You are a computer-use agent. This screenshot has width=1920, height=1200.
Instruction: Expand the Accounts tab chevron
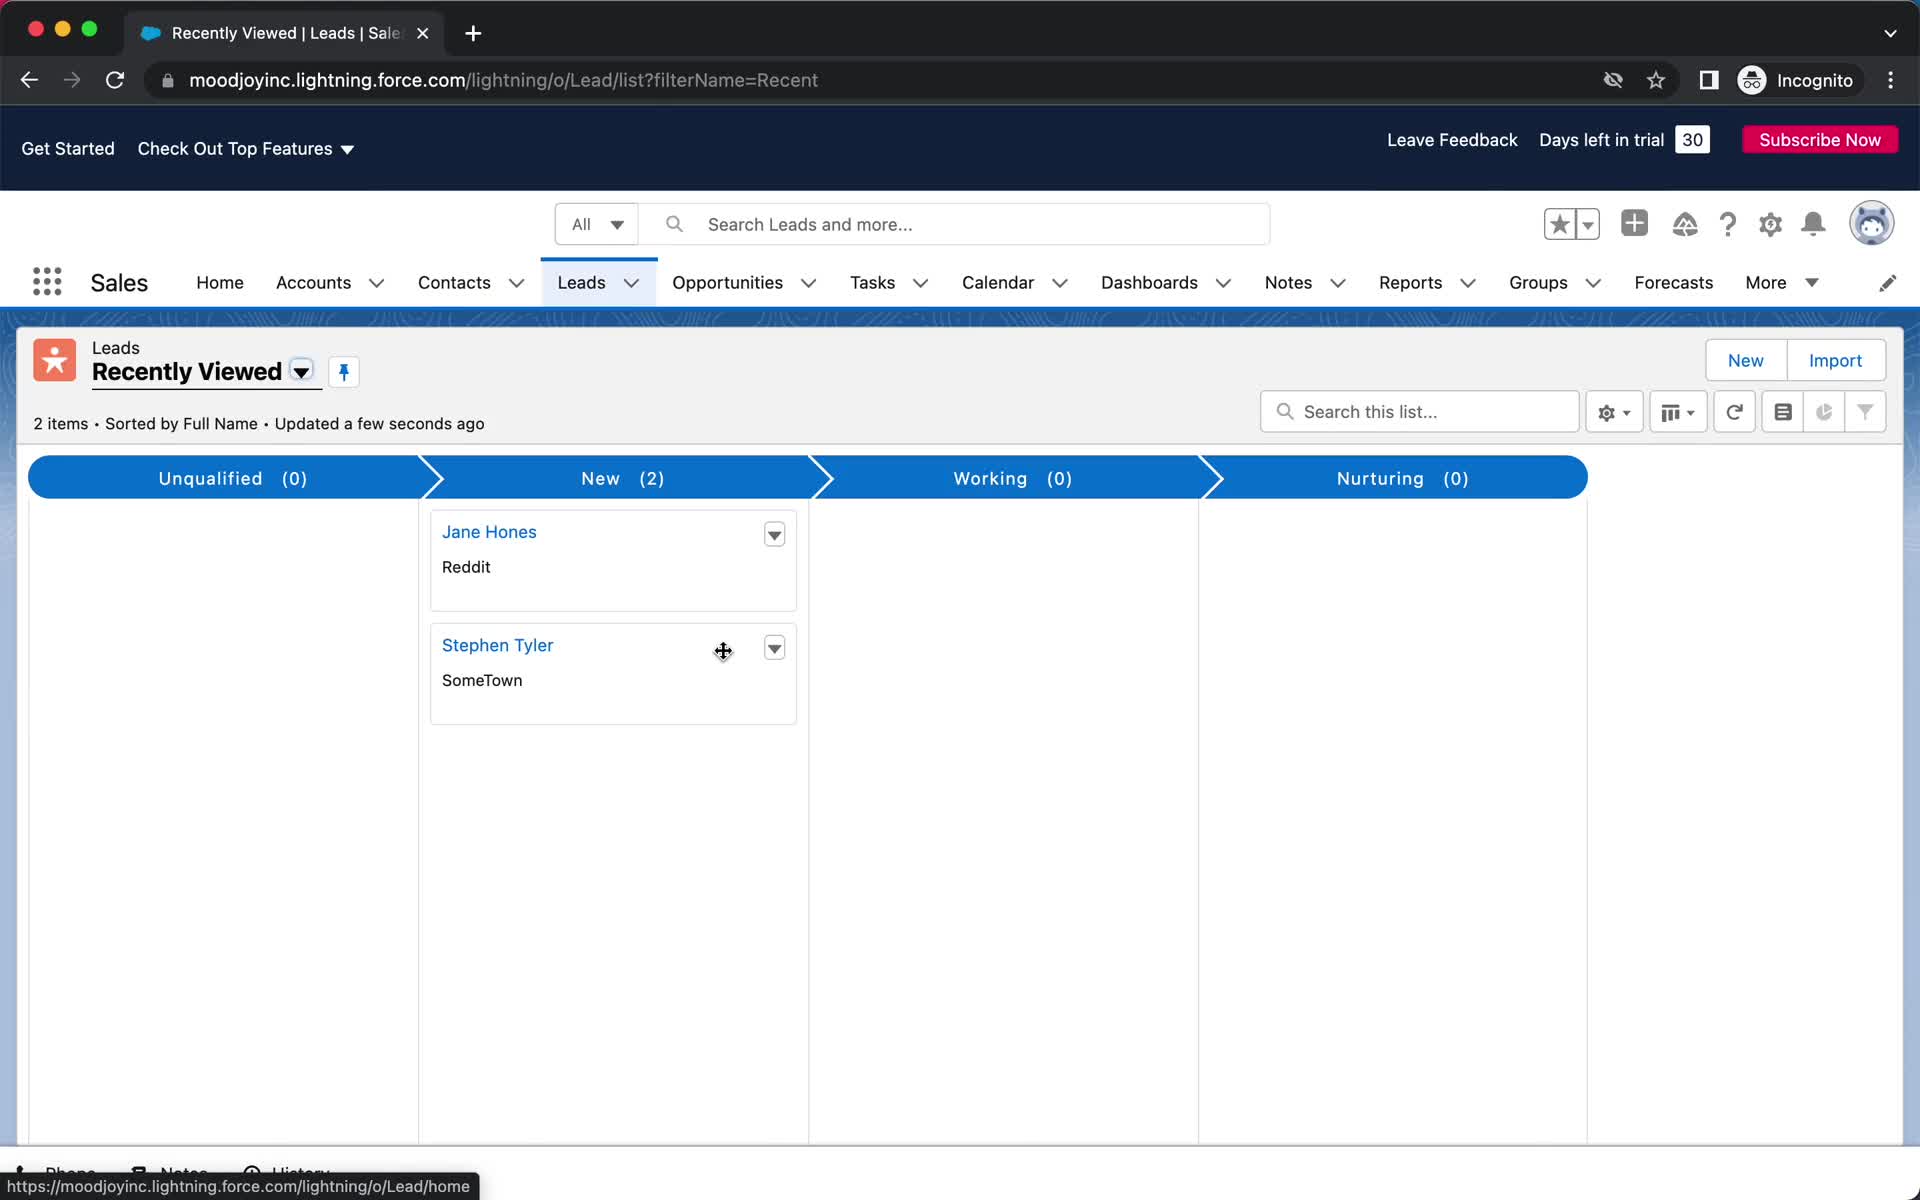coord(377,283)
